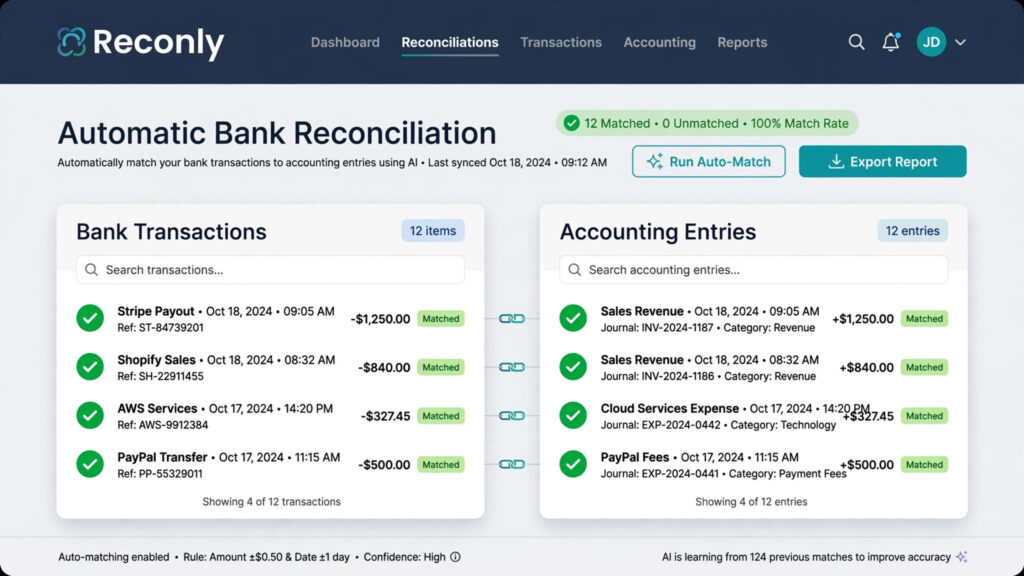Click amount +$840.00
Screen dimensions: 1024x576
click(x=867, y=368)
